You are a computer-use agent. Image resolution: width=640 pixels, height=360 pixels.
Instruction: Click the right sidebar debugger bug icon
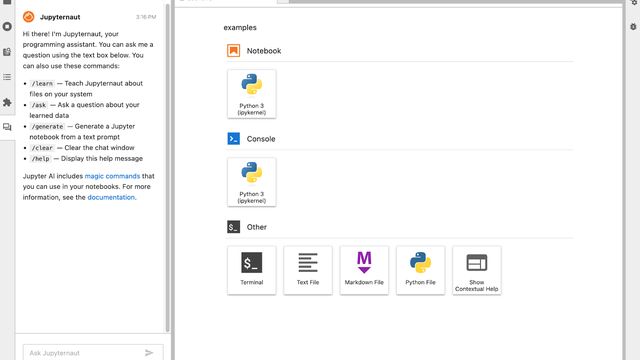point(633,27)
